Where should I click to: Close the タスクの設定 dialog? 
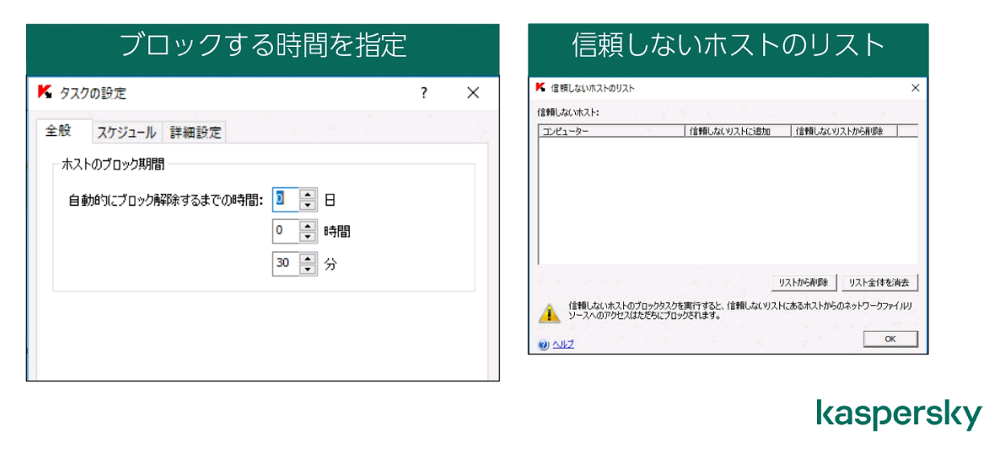tap(473, 93)
